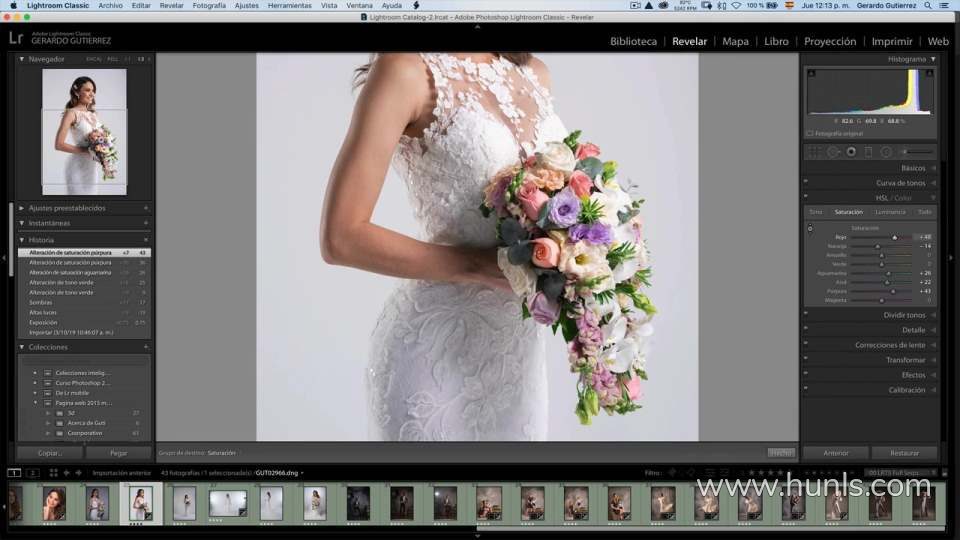Select the spot removal tool
The height and width of the screenshot is (540, 960).
point(832,152)
